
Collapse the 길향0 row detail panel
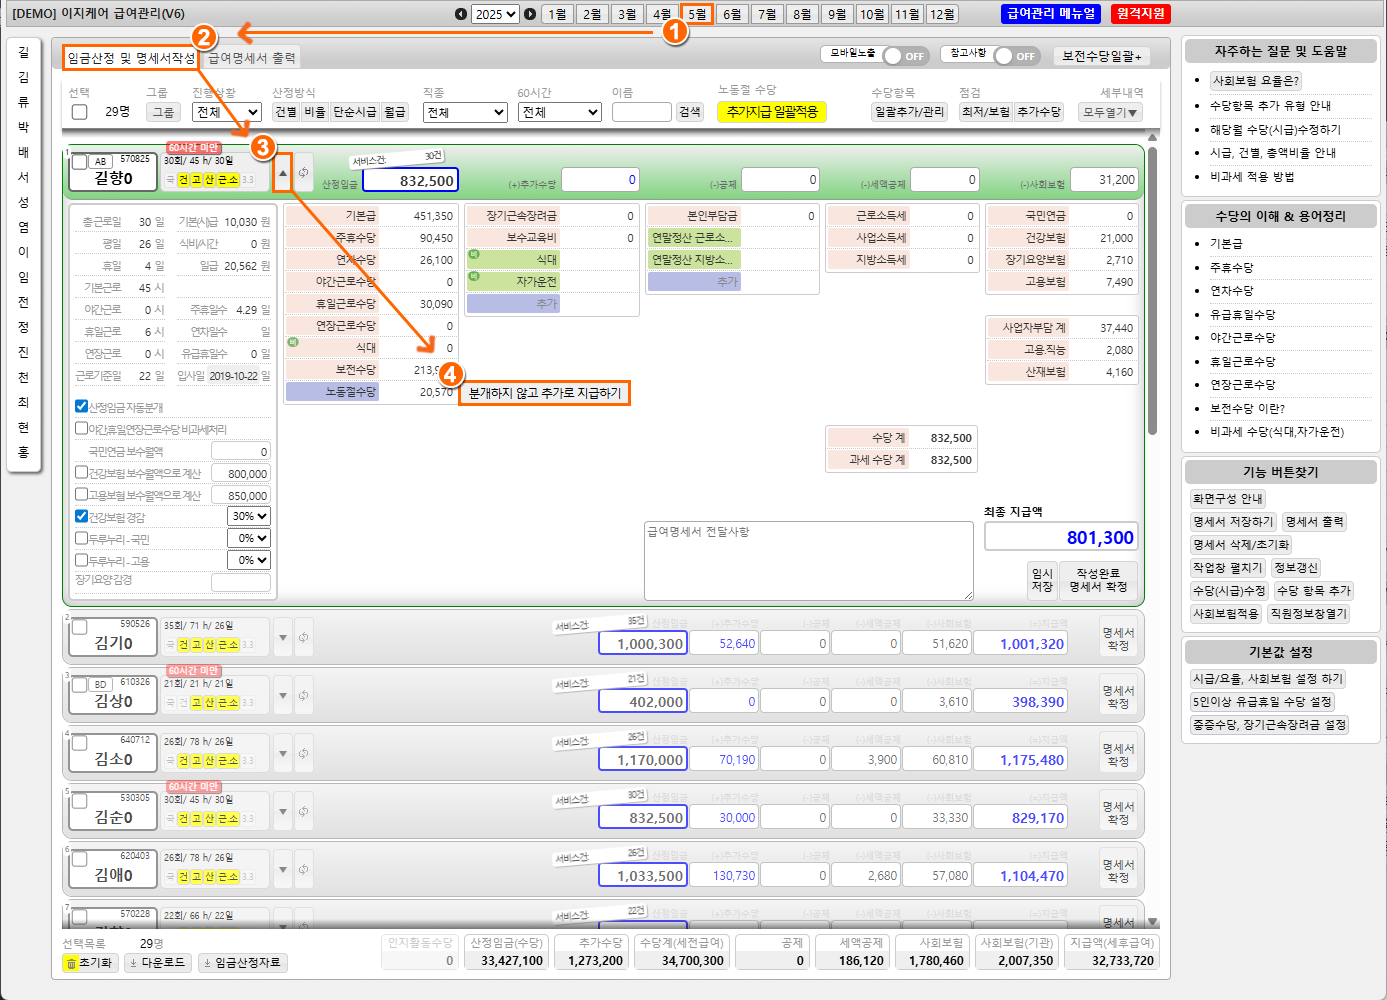tap(283, 173)
